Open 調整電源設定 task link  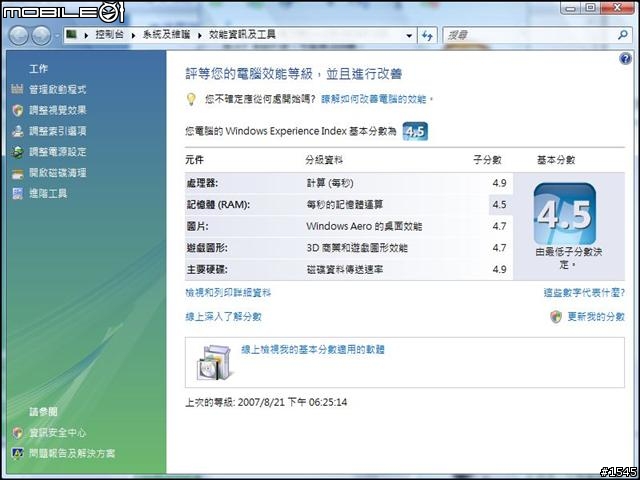point(58,152)
